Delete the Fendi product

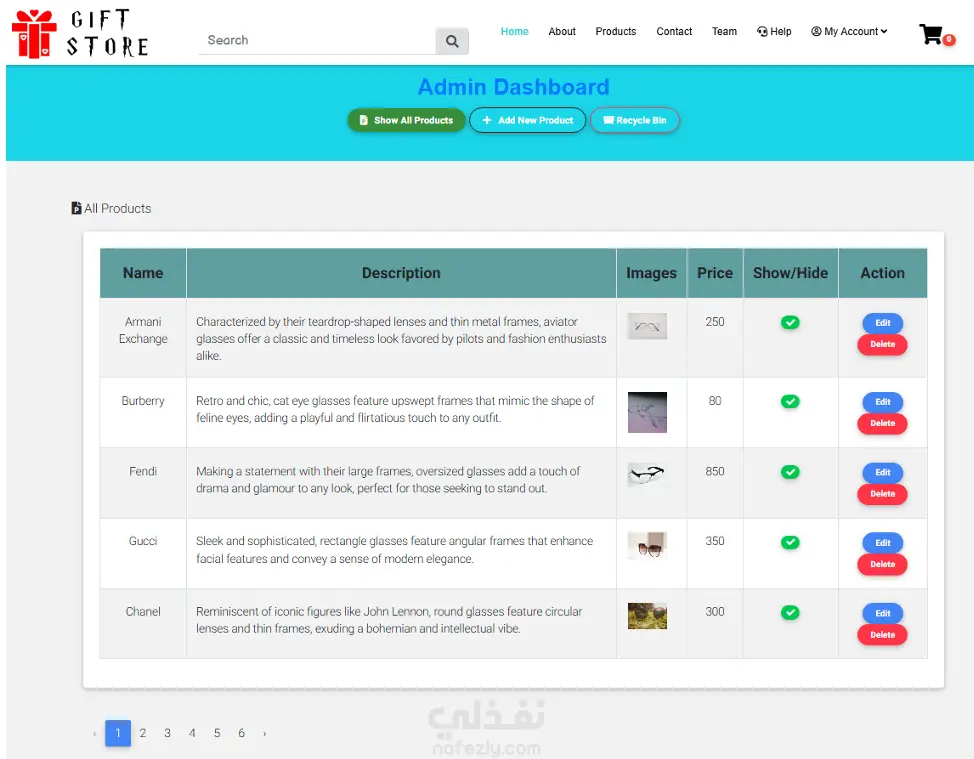click(x=883, y=494)
